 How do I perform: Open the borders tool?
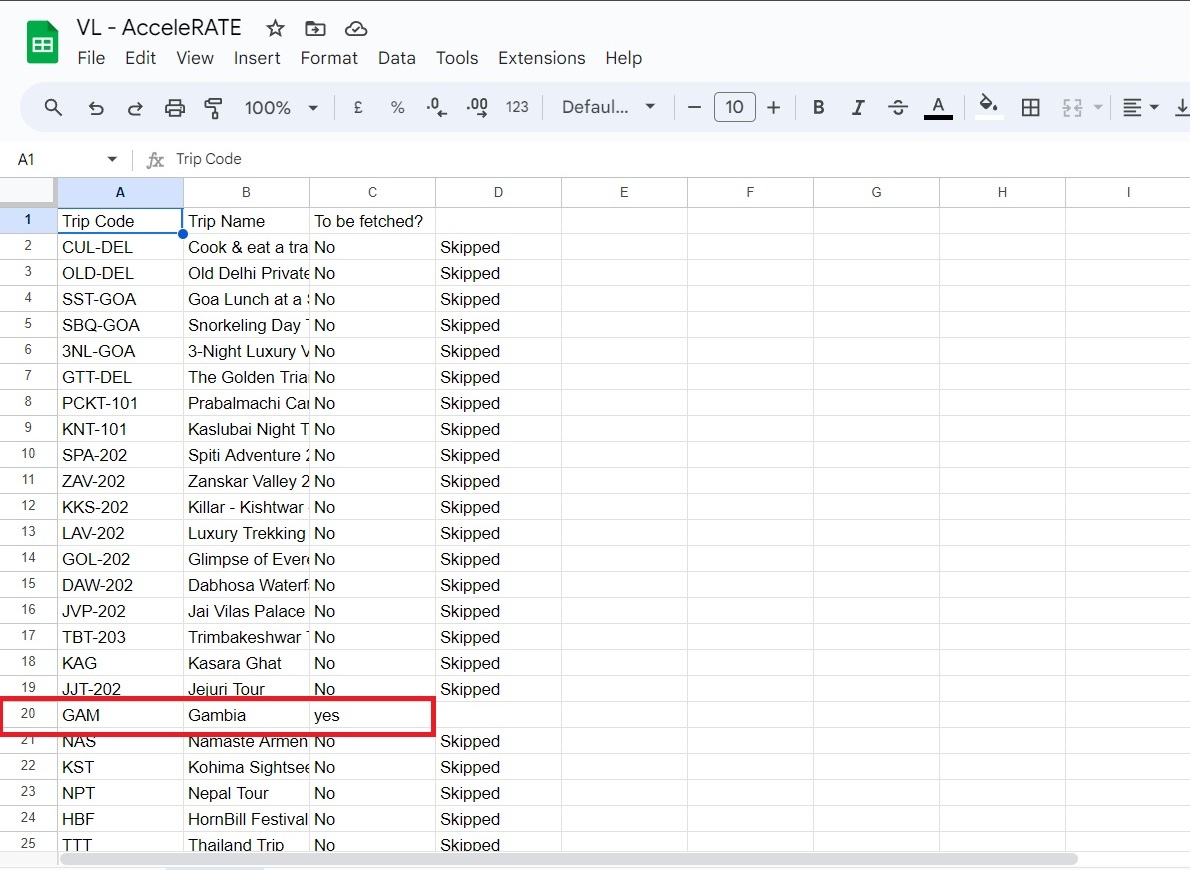(1031, 108)
